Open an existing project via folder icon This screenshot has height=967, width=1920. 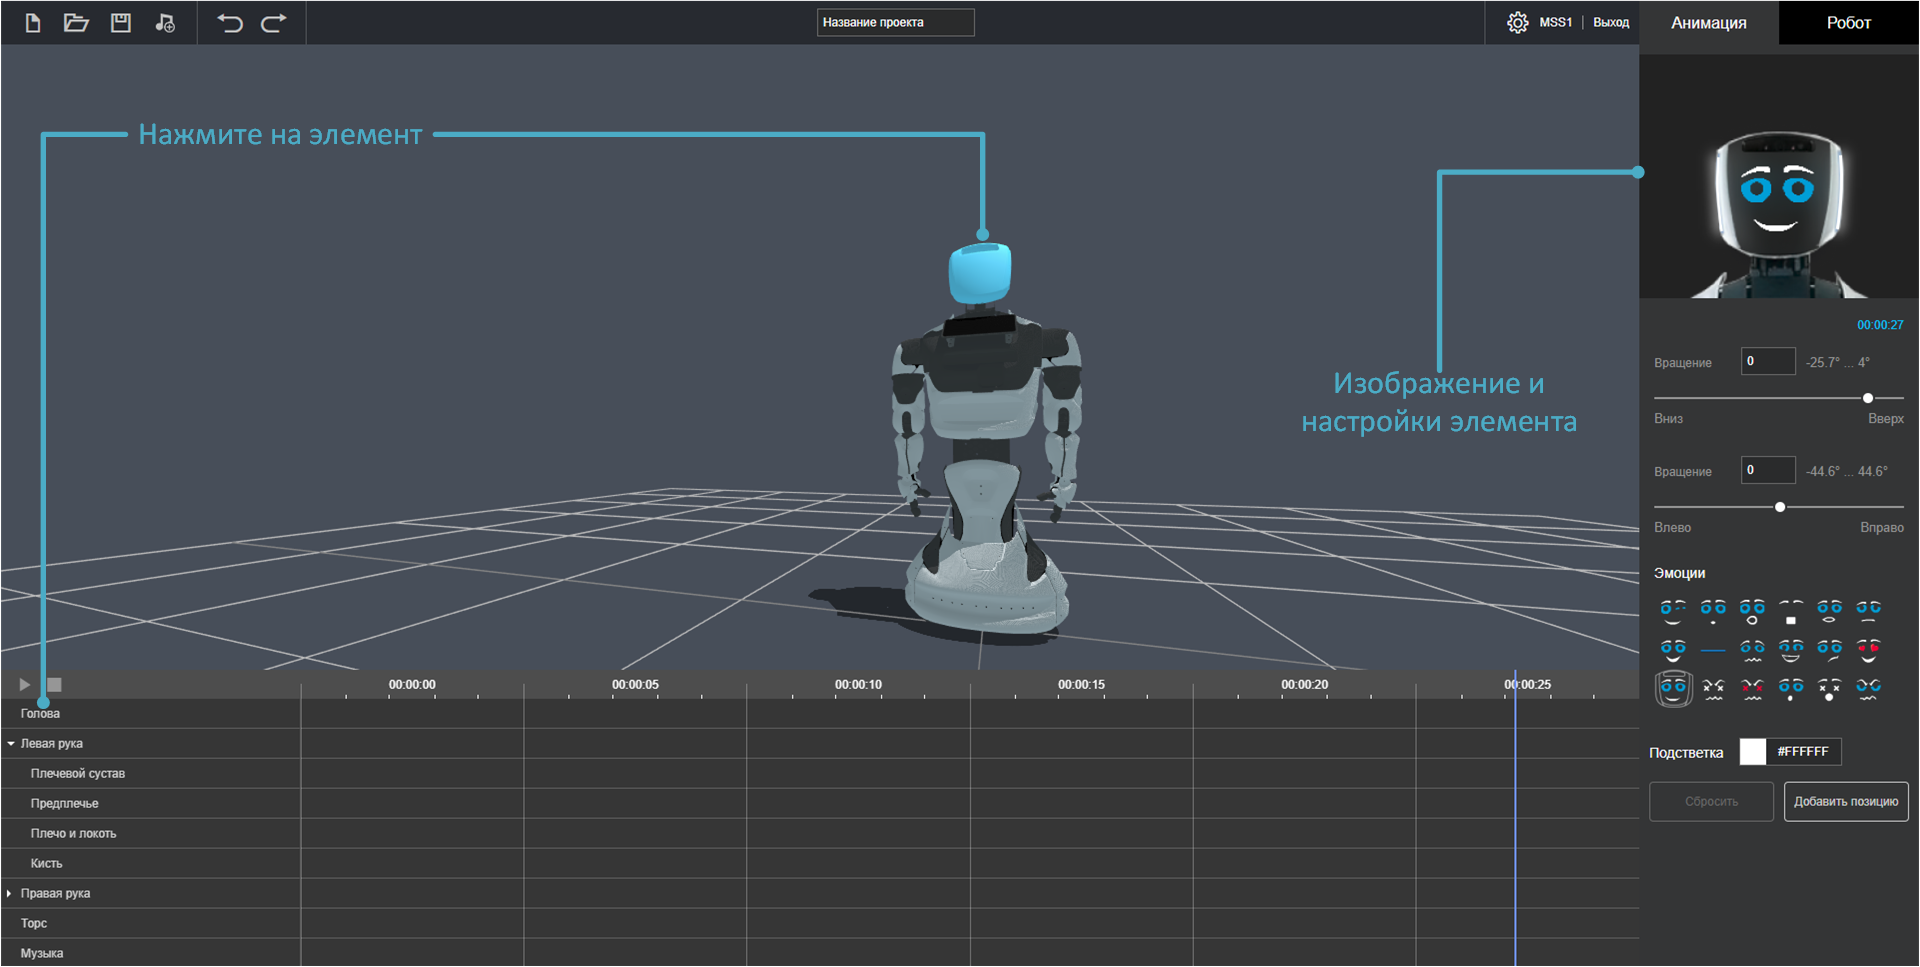(76, 23)
